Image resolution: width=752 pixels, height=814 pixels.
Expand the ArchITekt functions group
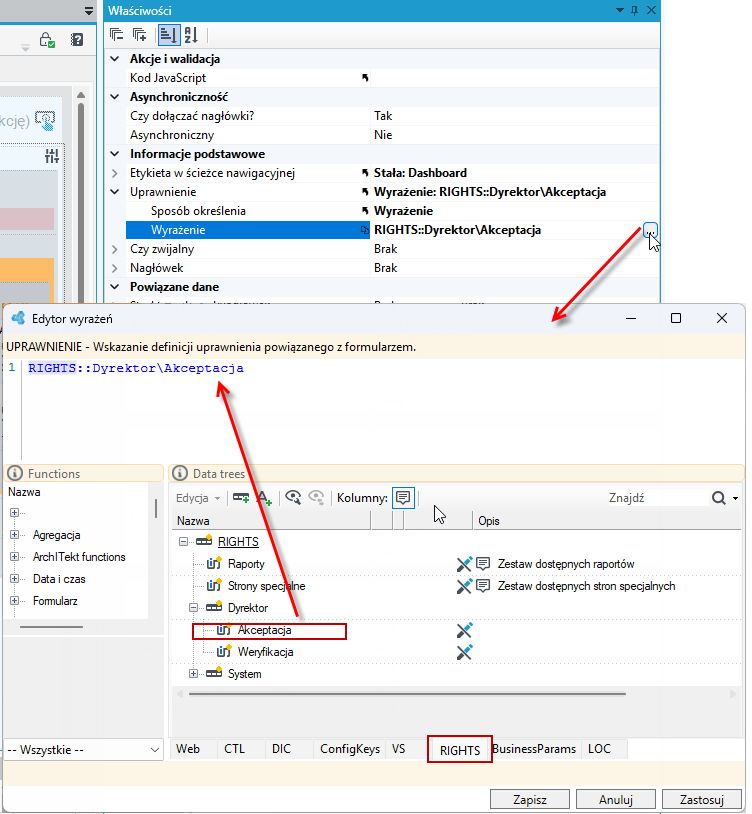[x=14, y=557]
